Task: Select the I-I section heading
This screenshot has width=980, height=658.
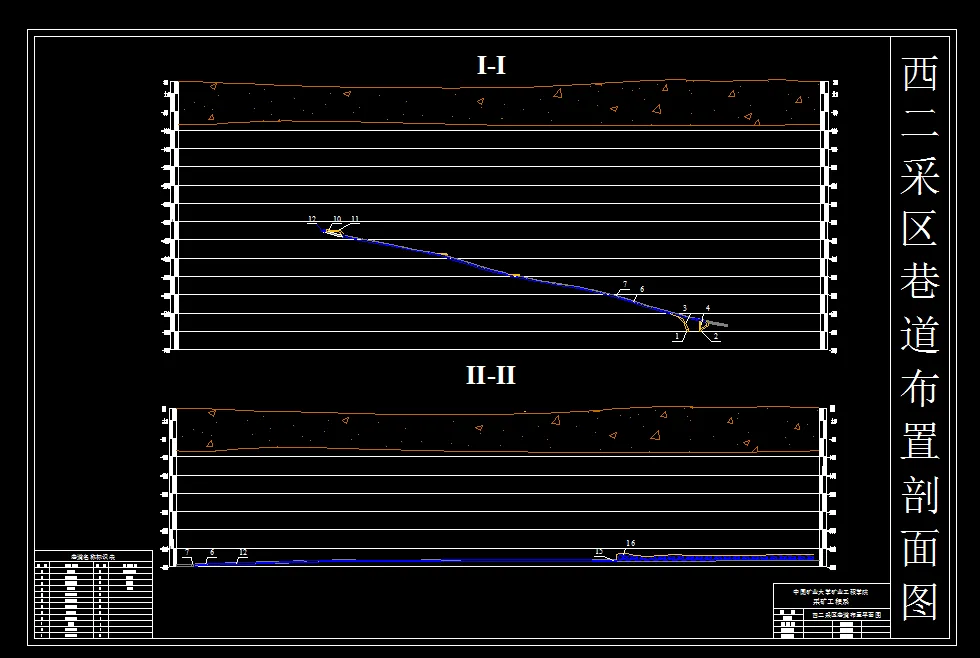Action: pos(491,65)
